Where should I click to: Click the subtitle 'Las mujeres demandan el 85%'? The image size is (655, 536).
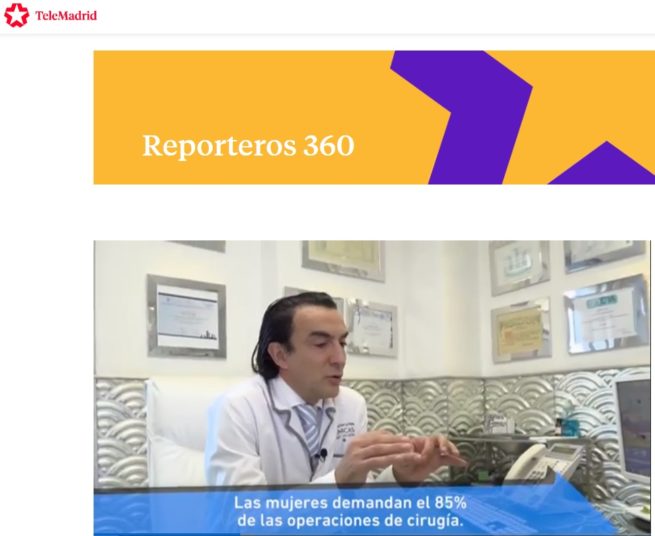tap(350, 503)
